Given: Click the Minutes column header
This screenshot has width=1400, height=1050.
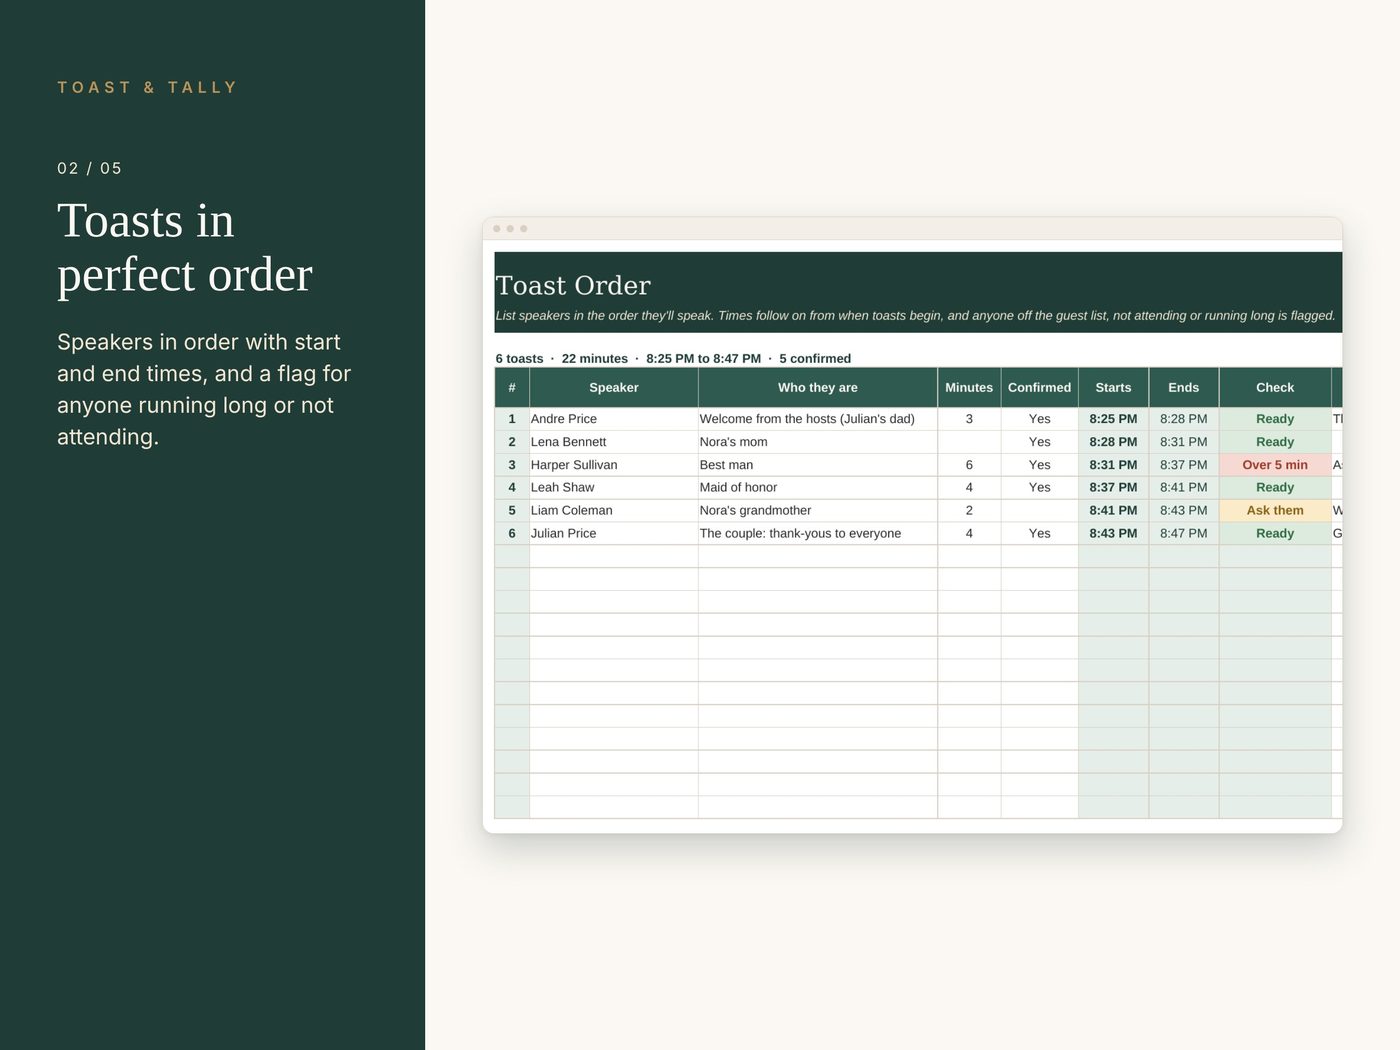Looking at the screenshot, I should [x=969, y=387].
